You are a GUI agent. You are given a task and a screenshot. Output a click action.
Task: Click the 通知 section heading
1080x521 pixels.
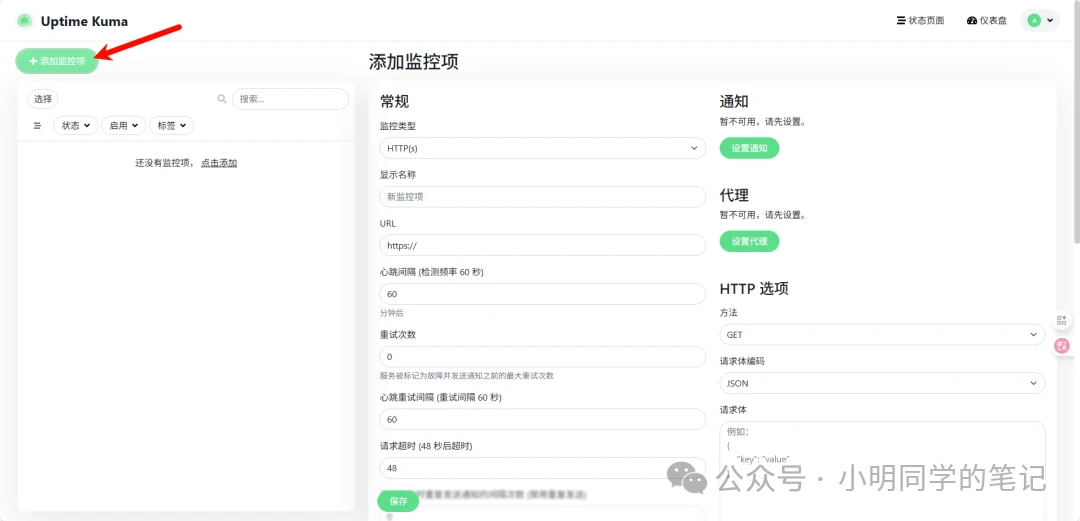[x=734, y=101]
